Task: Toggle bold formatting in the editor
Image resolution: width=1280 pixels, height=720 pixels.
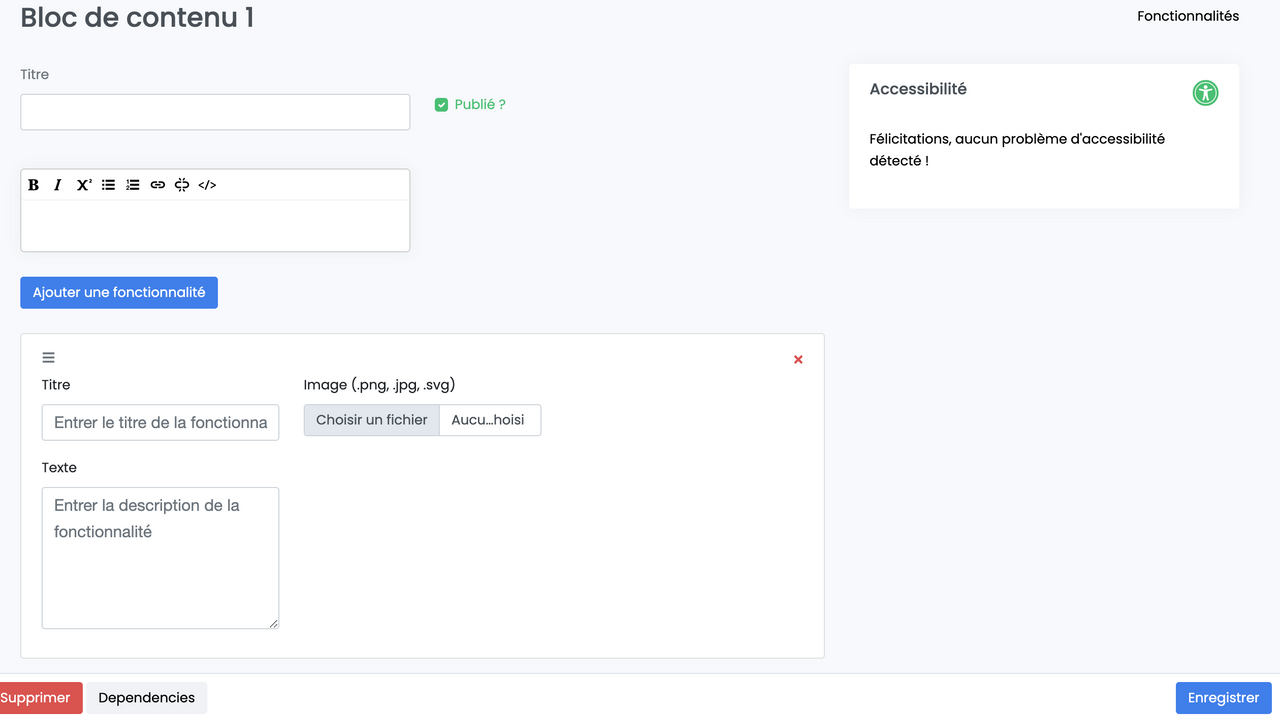Action: [34, 185]
